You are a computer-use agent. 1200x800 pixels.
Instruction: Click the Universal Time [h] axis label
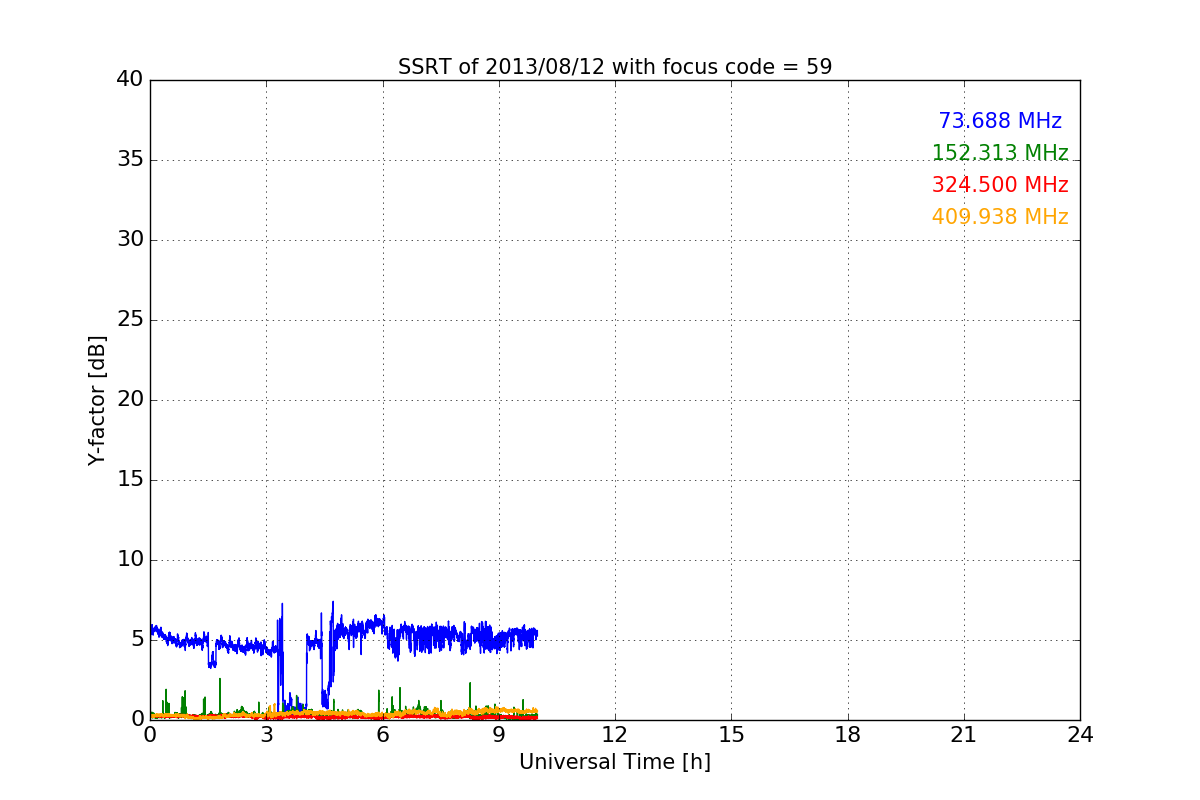coord(615,762)
